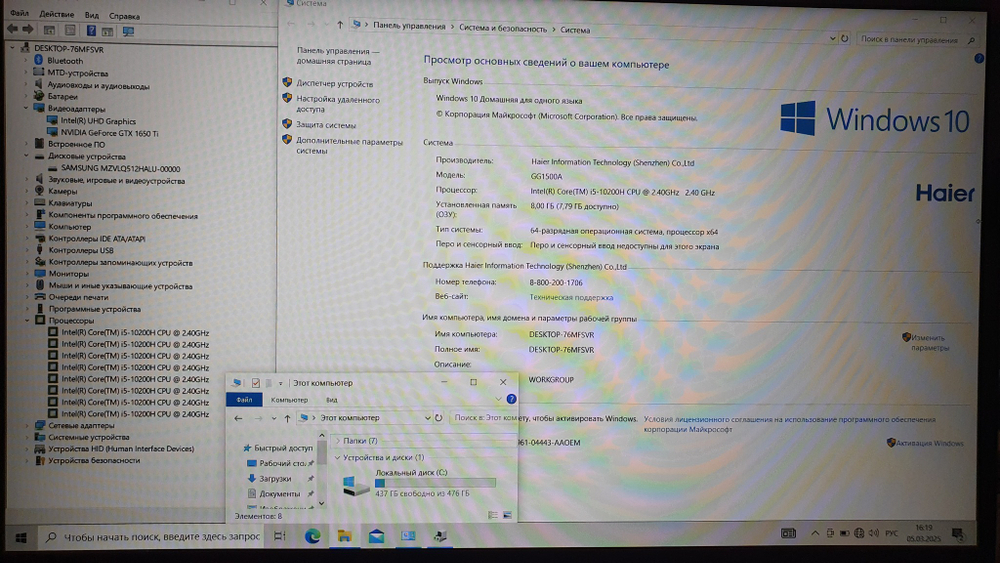Select Очереди печати category
This screenshot has width=1000, height=563.
pyautogui.click(x=78, y=297)
